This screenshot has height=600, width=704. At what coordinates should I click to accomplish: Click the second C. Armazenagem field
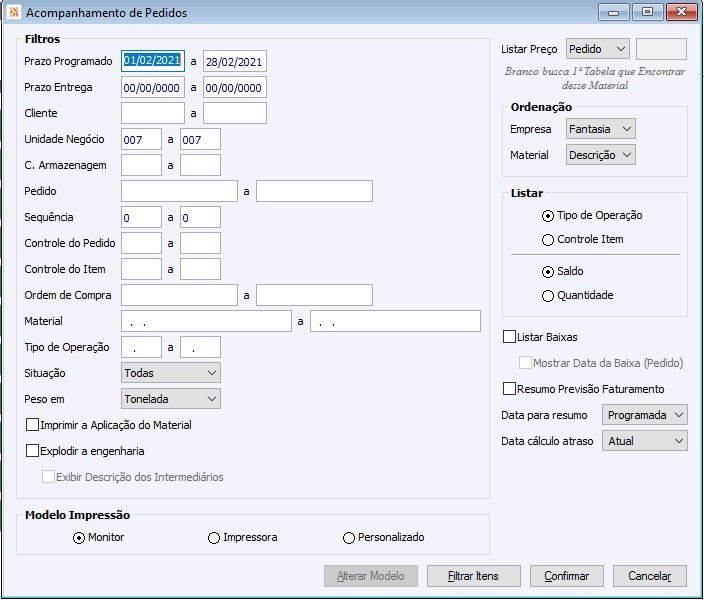(200, 165)
